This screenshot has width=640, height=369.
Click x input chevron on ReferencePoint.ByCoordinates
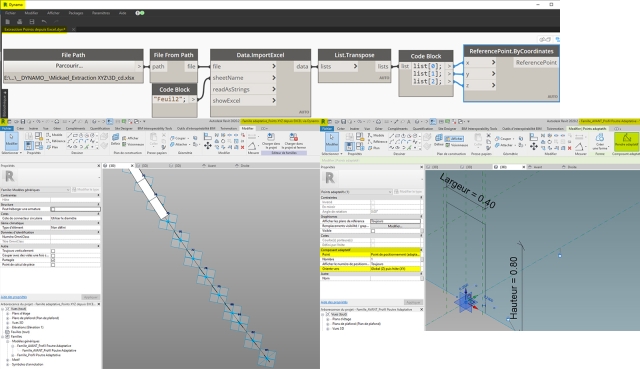click(x=493, y=62)
